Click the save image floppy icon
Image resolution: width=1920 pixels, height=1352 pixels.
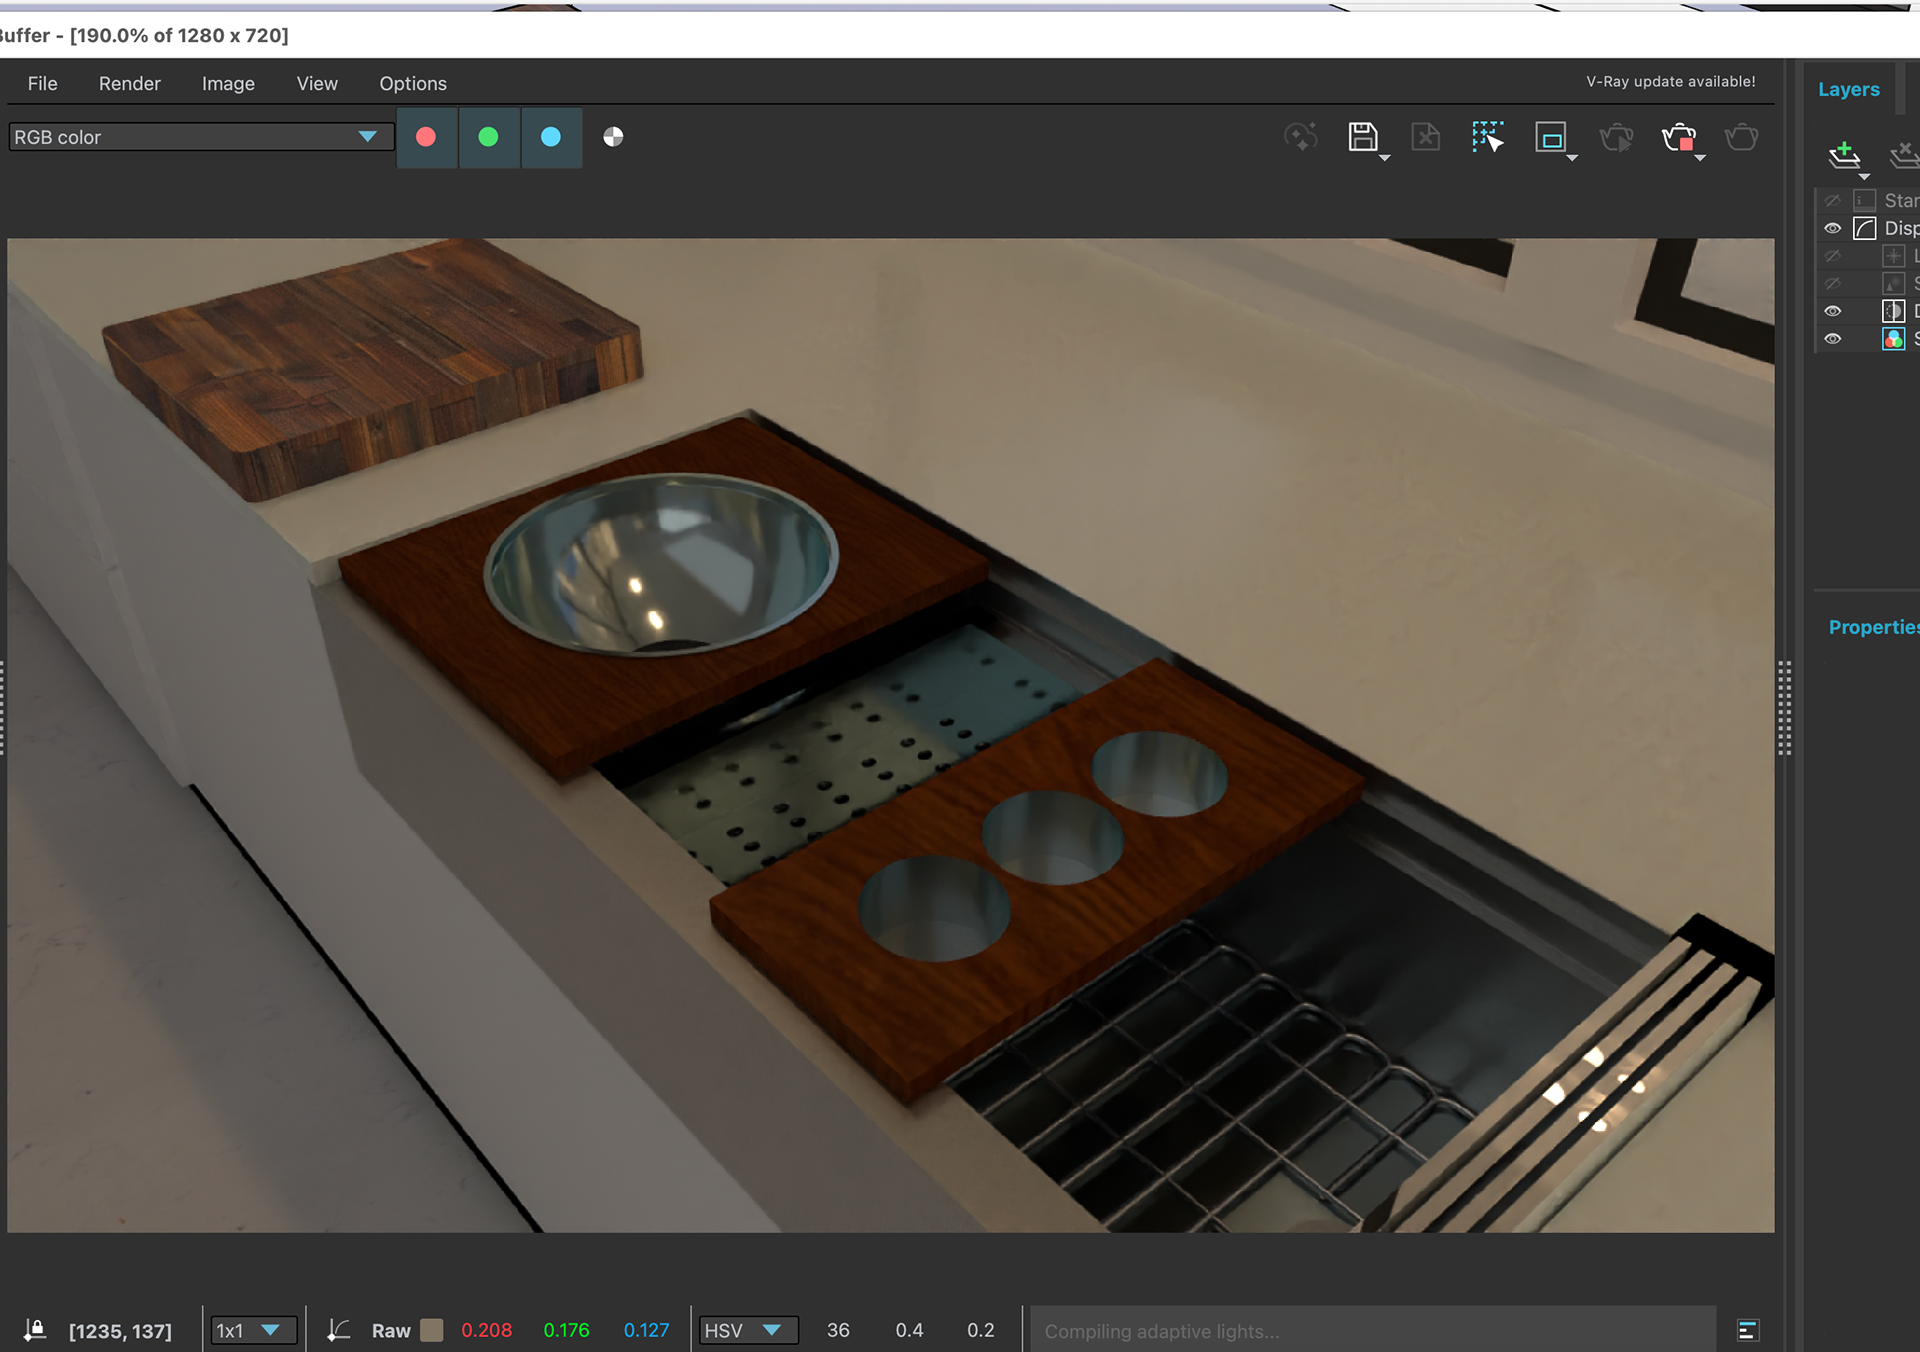(x=1363, y=137)
